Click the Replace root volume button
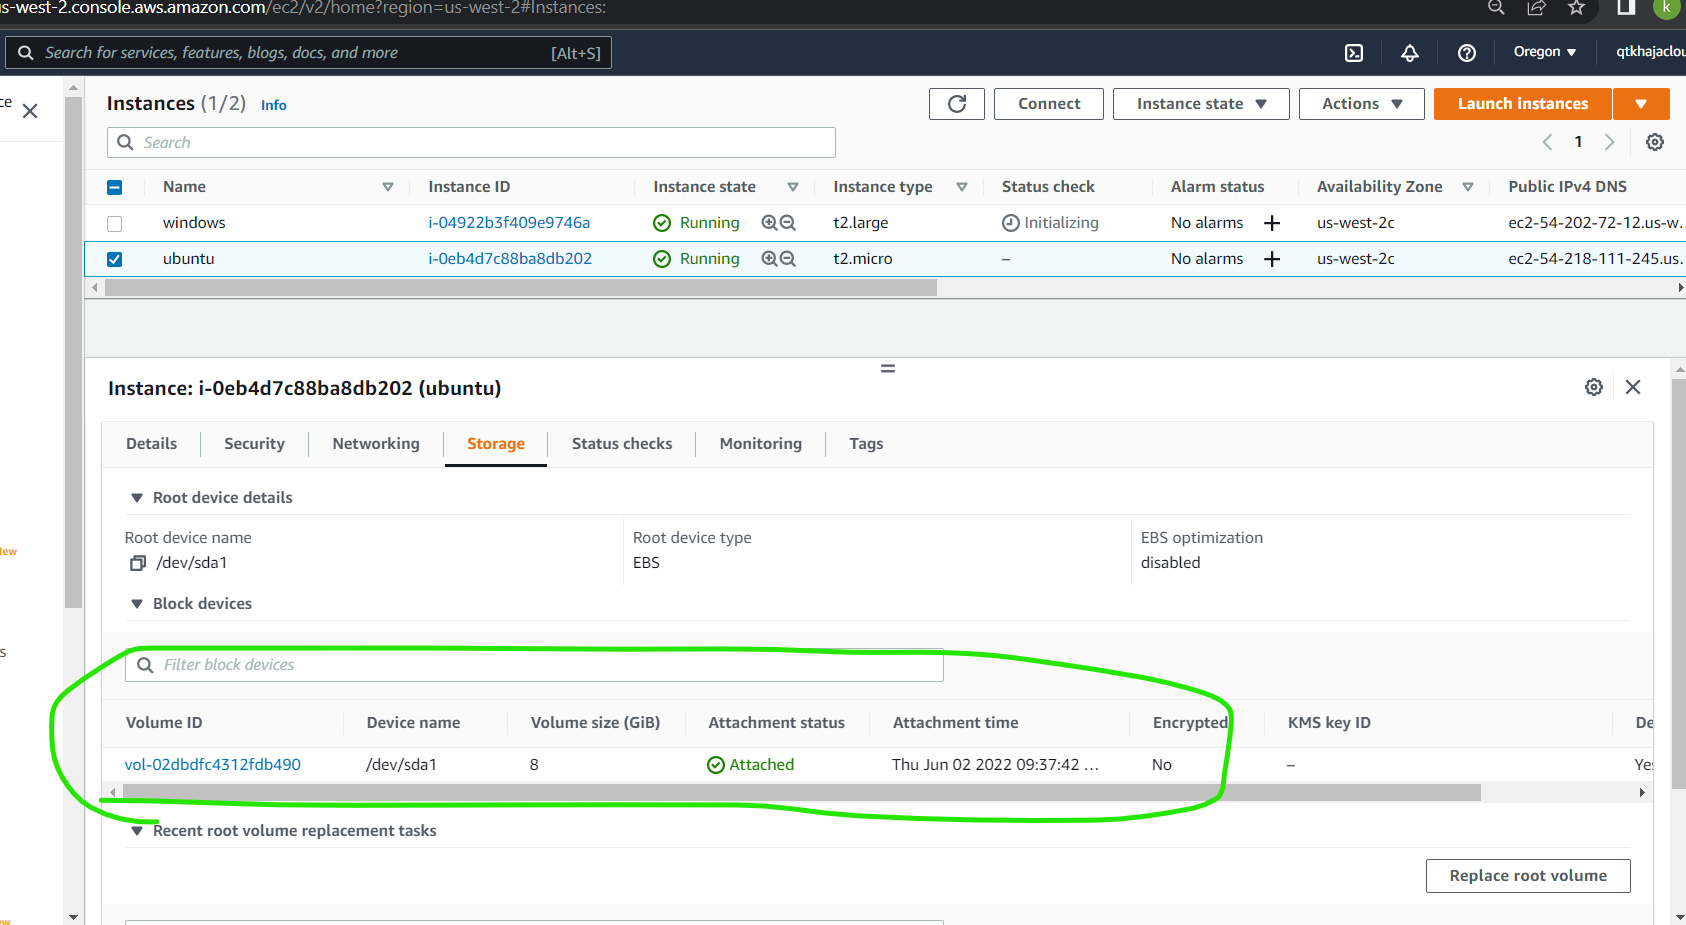 coord(1528,876)
